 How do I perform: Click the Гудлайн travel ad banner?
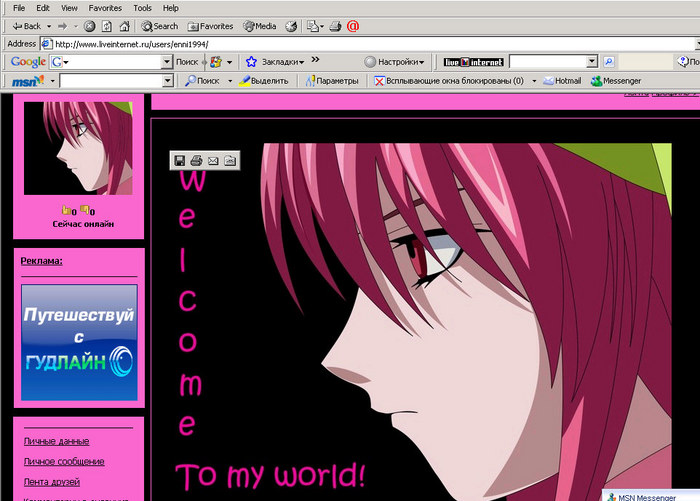coord(79,342)
